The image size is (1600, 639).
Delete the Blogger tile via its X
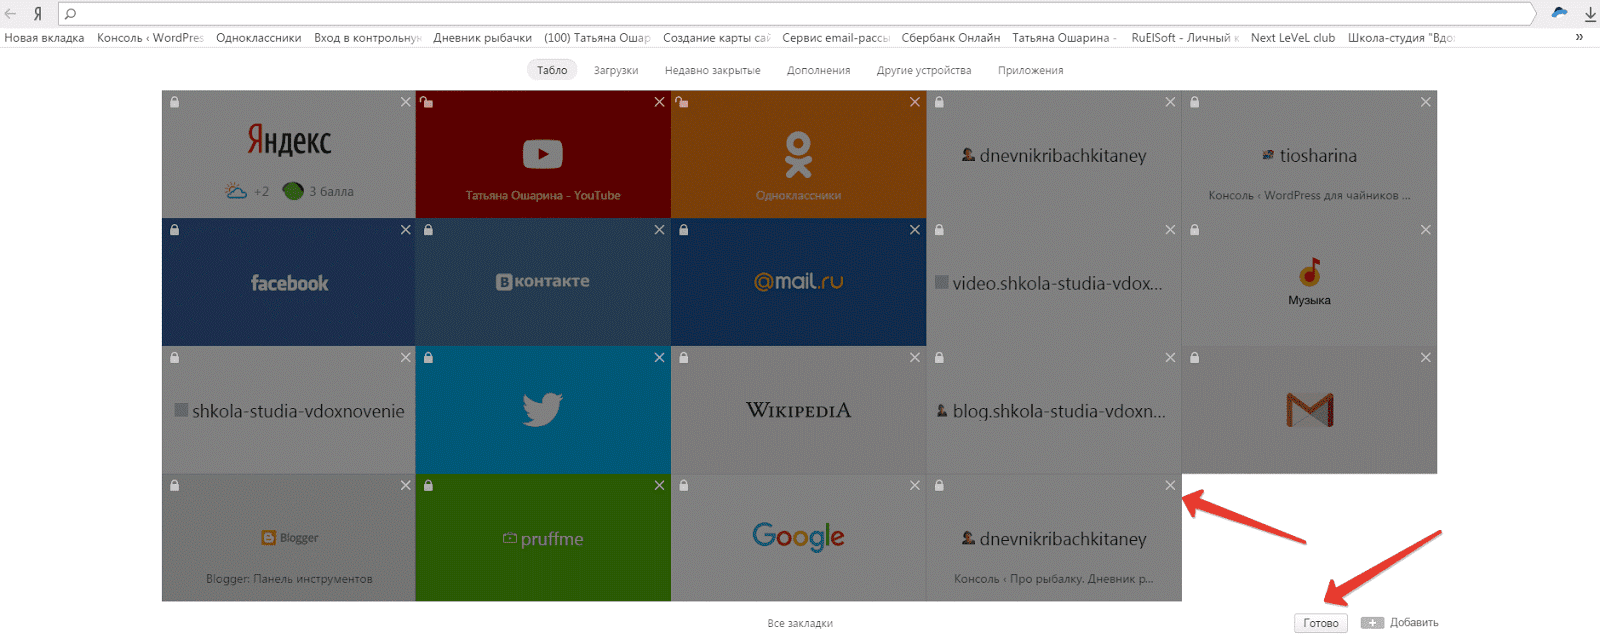[406, 486]
